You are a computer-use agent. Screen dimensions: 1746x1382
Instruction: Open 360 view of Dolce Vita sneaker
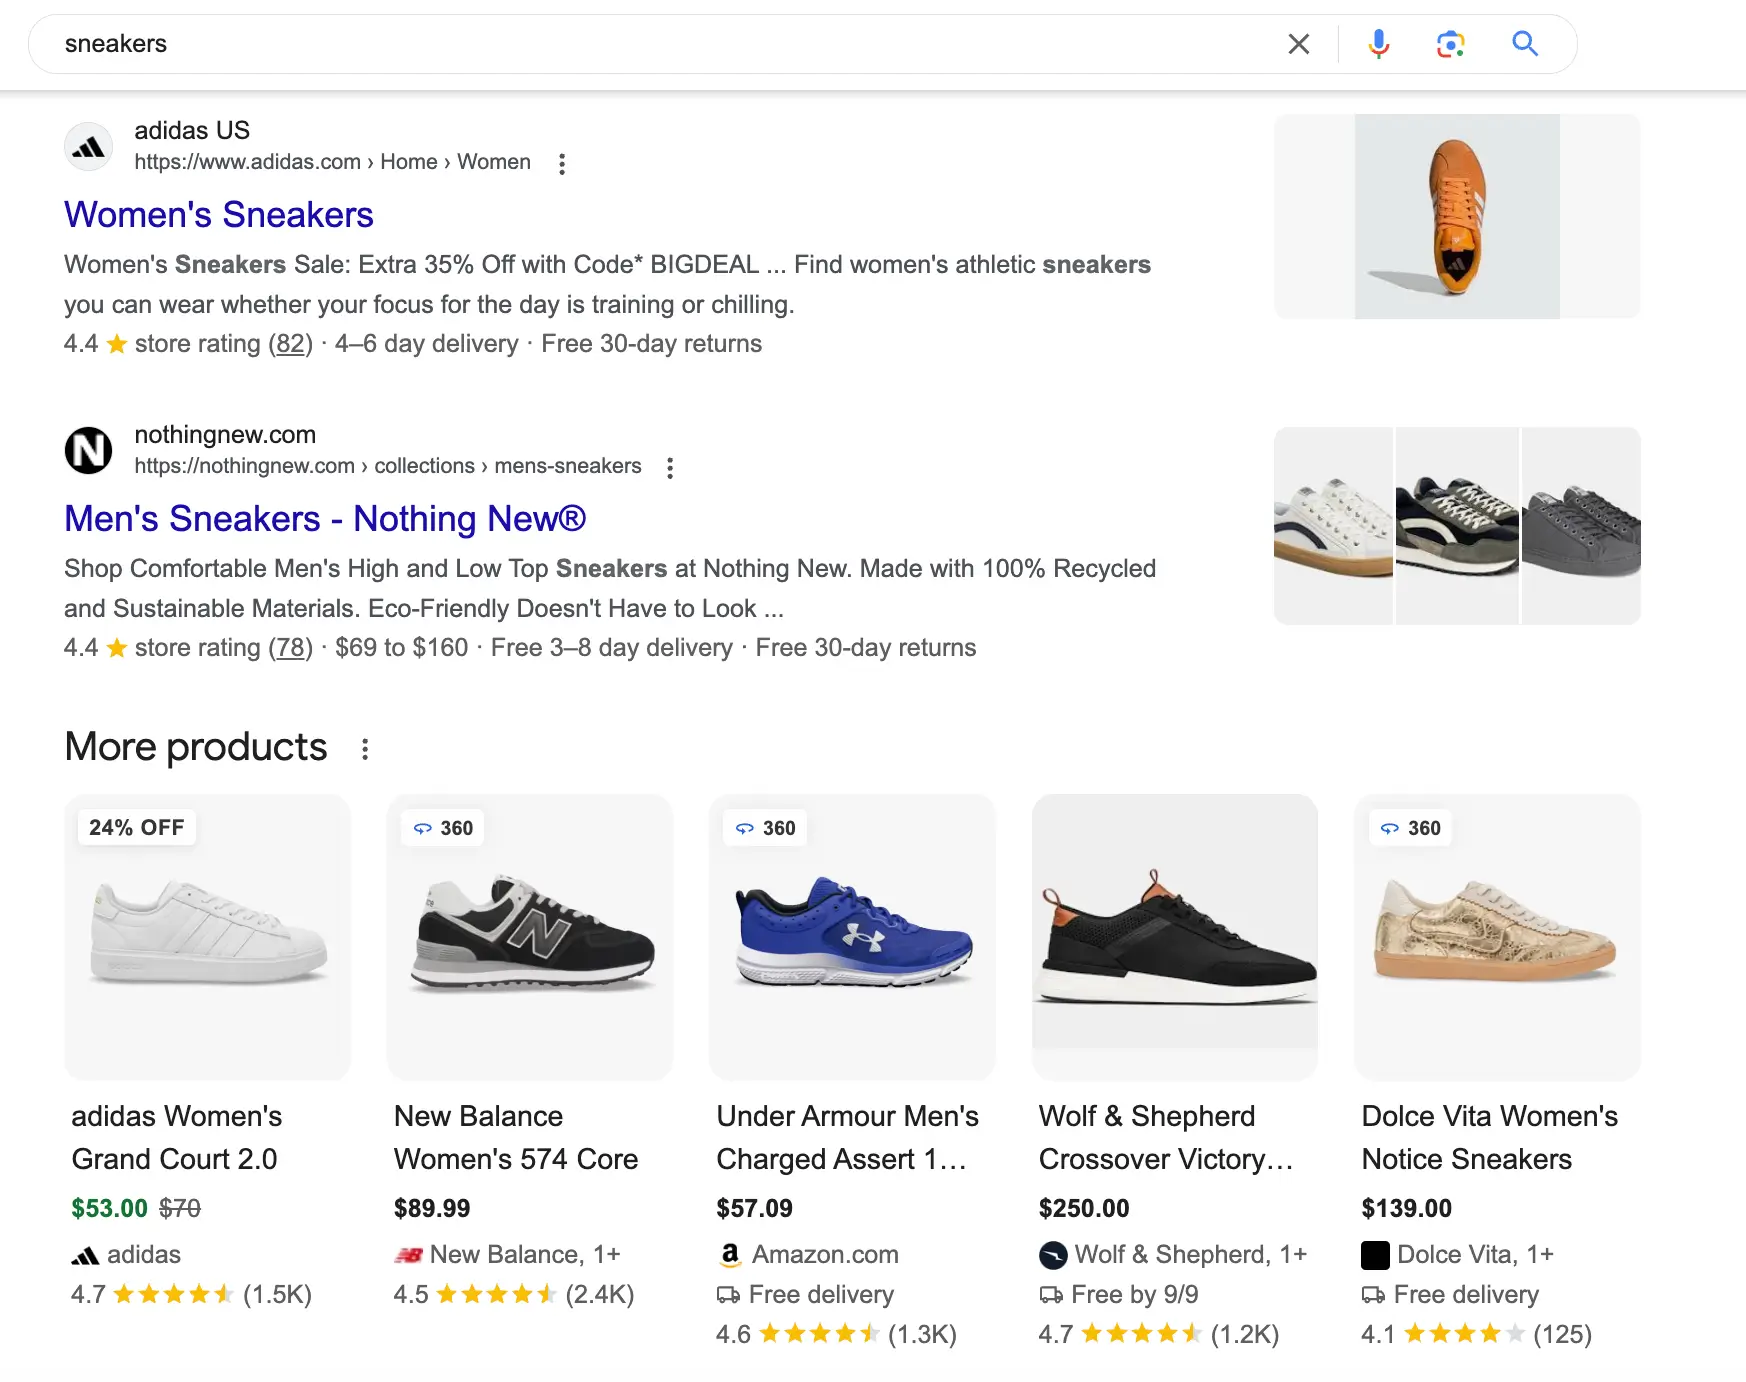click(1411, 828)
